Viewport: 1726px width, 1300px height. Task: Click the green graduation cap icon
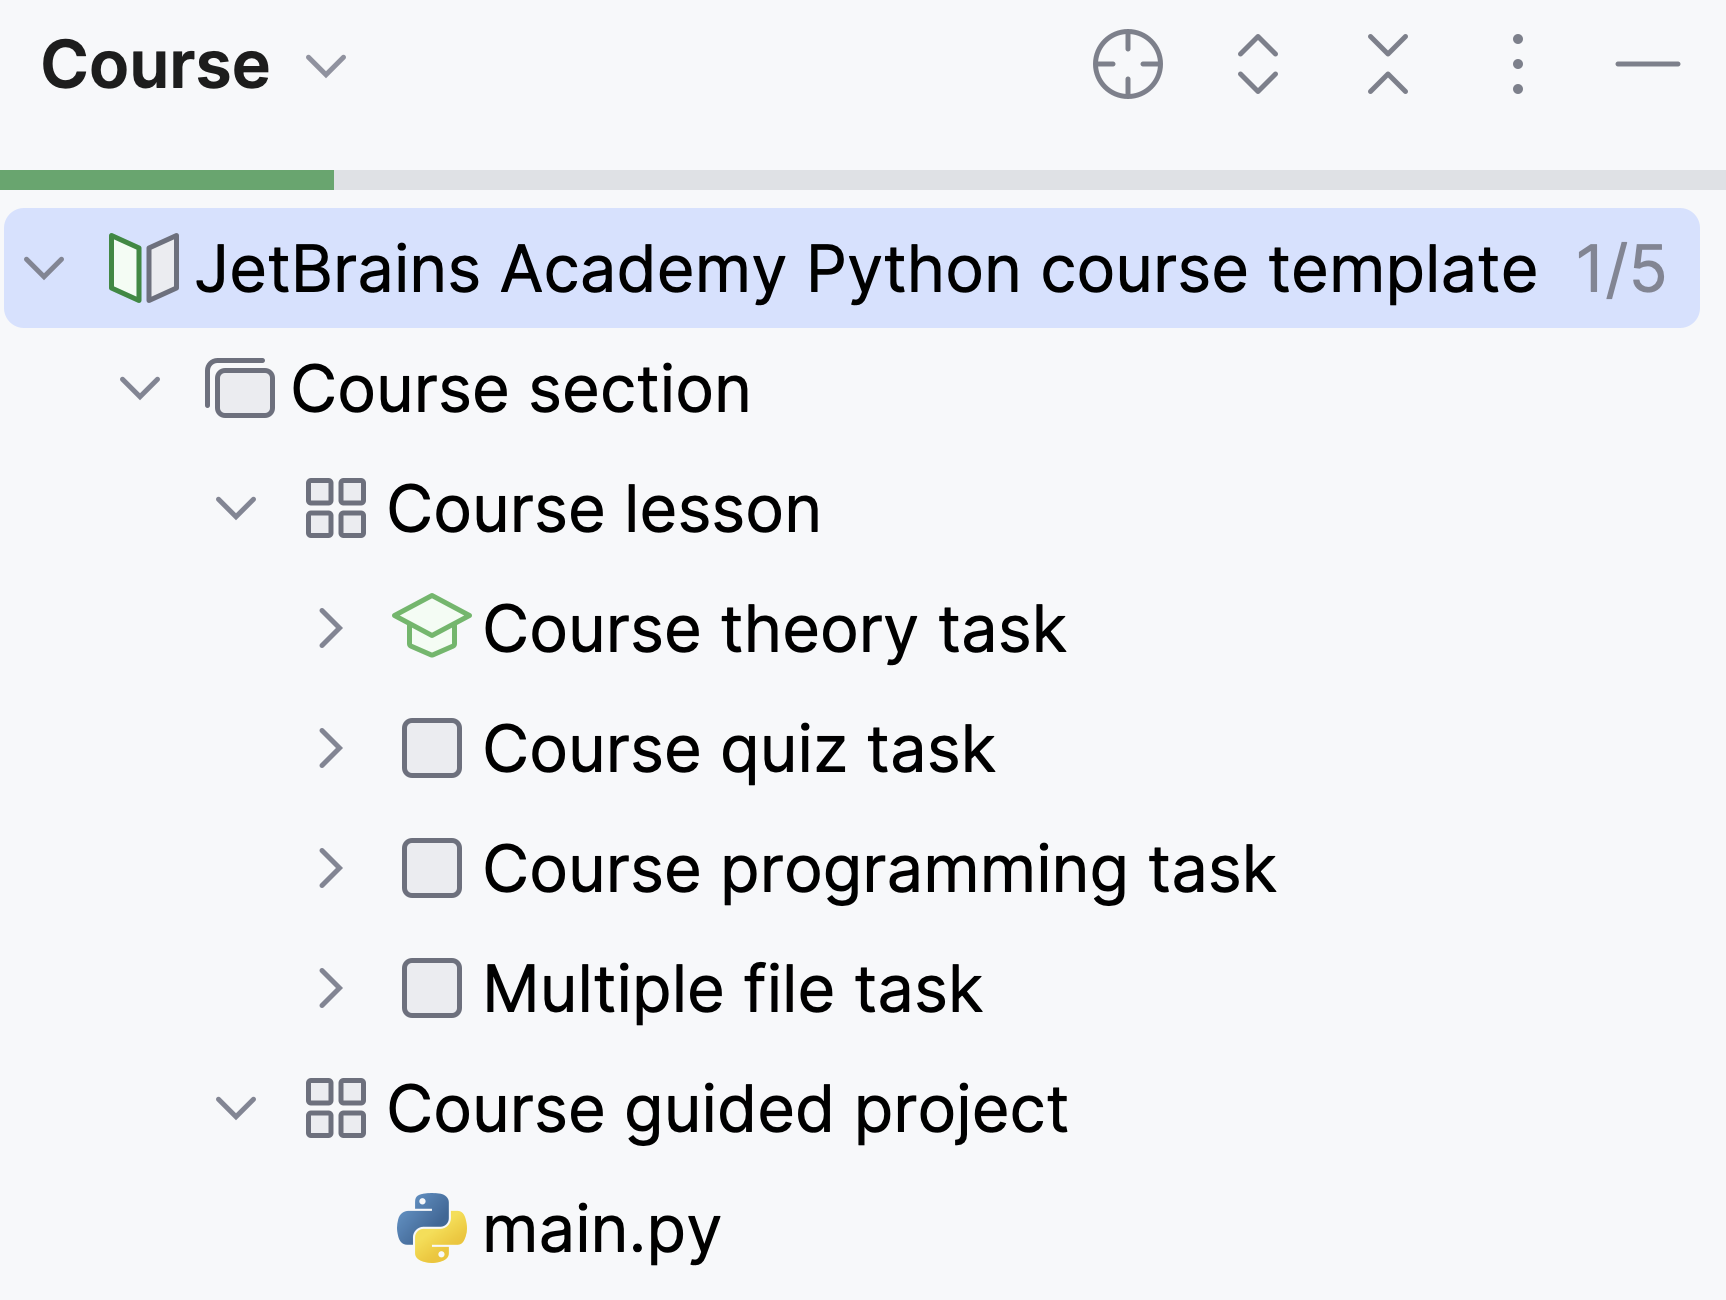click(431, 626)
